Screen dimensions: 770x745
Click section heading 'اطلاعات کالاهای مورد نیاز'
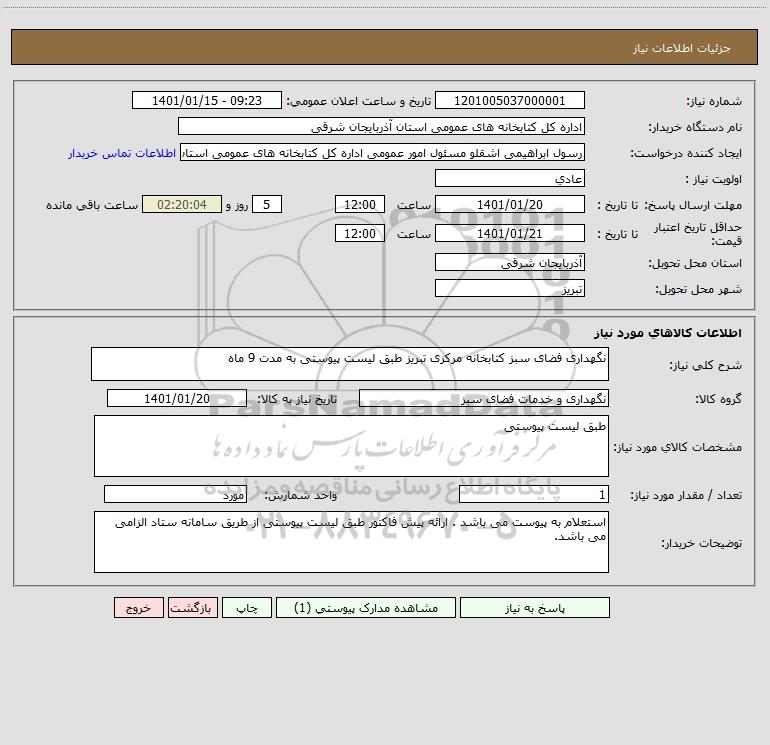tap(667, 333)
